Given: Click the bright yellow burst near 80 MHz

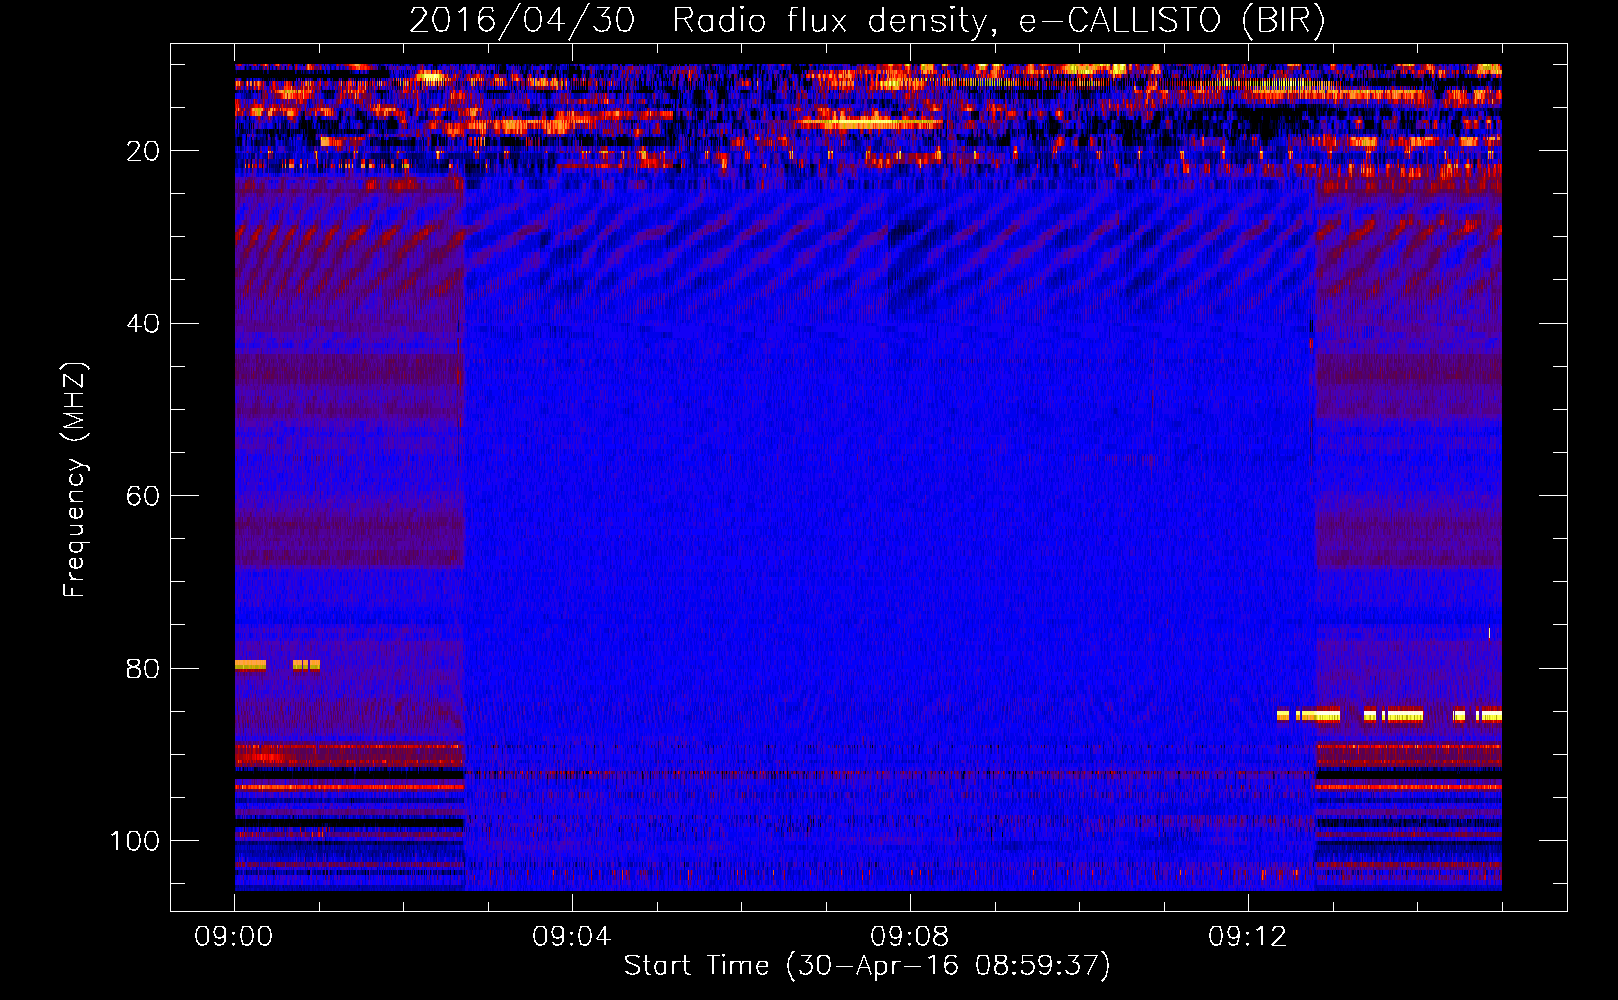Looking at the screenshot, I should click(x=277, y=665).
